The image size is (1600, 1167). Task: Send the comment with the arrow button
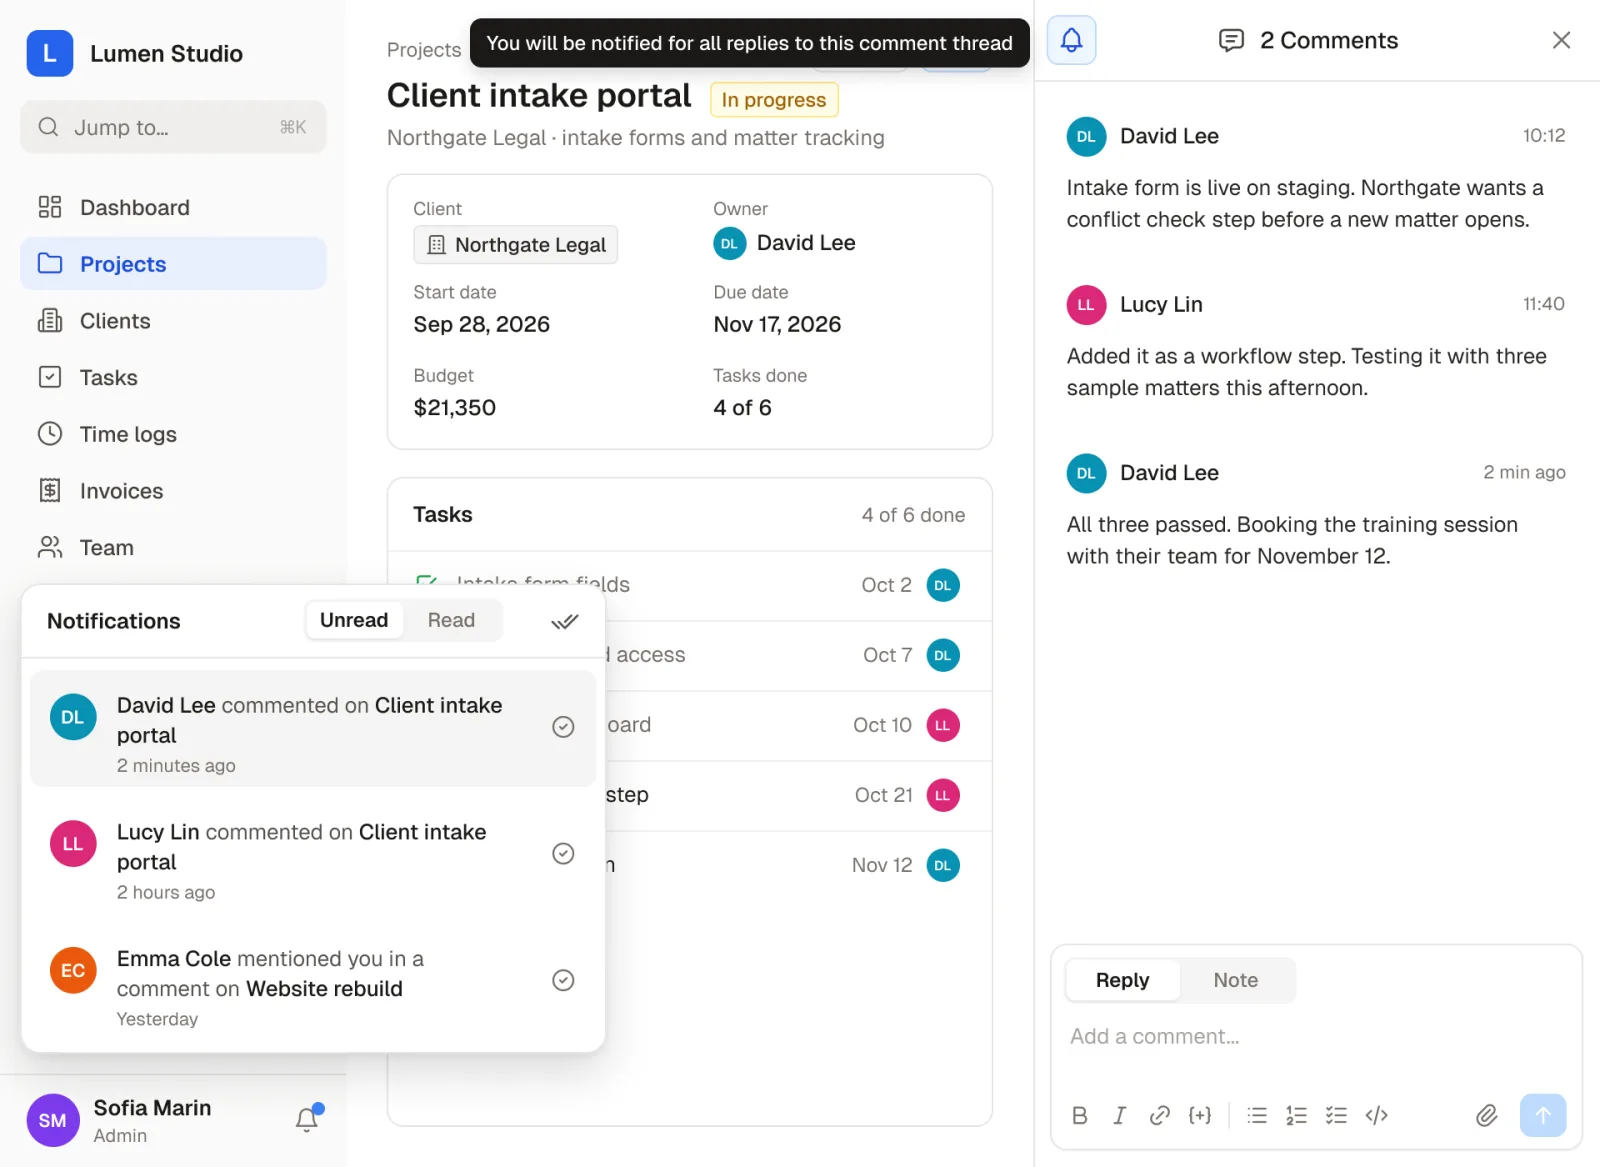click(x=1543, y=1115)
